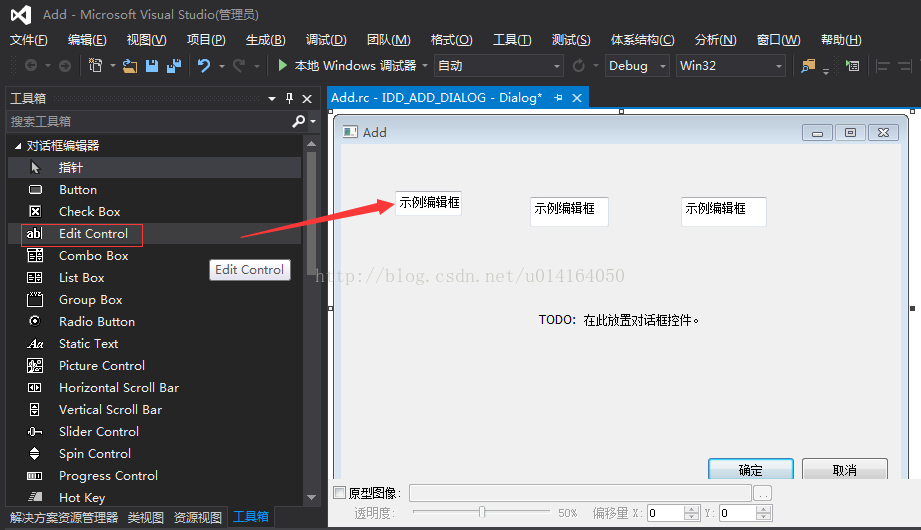
Task: Select the List Box control icon
Action: coord(35,277)
